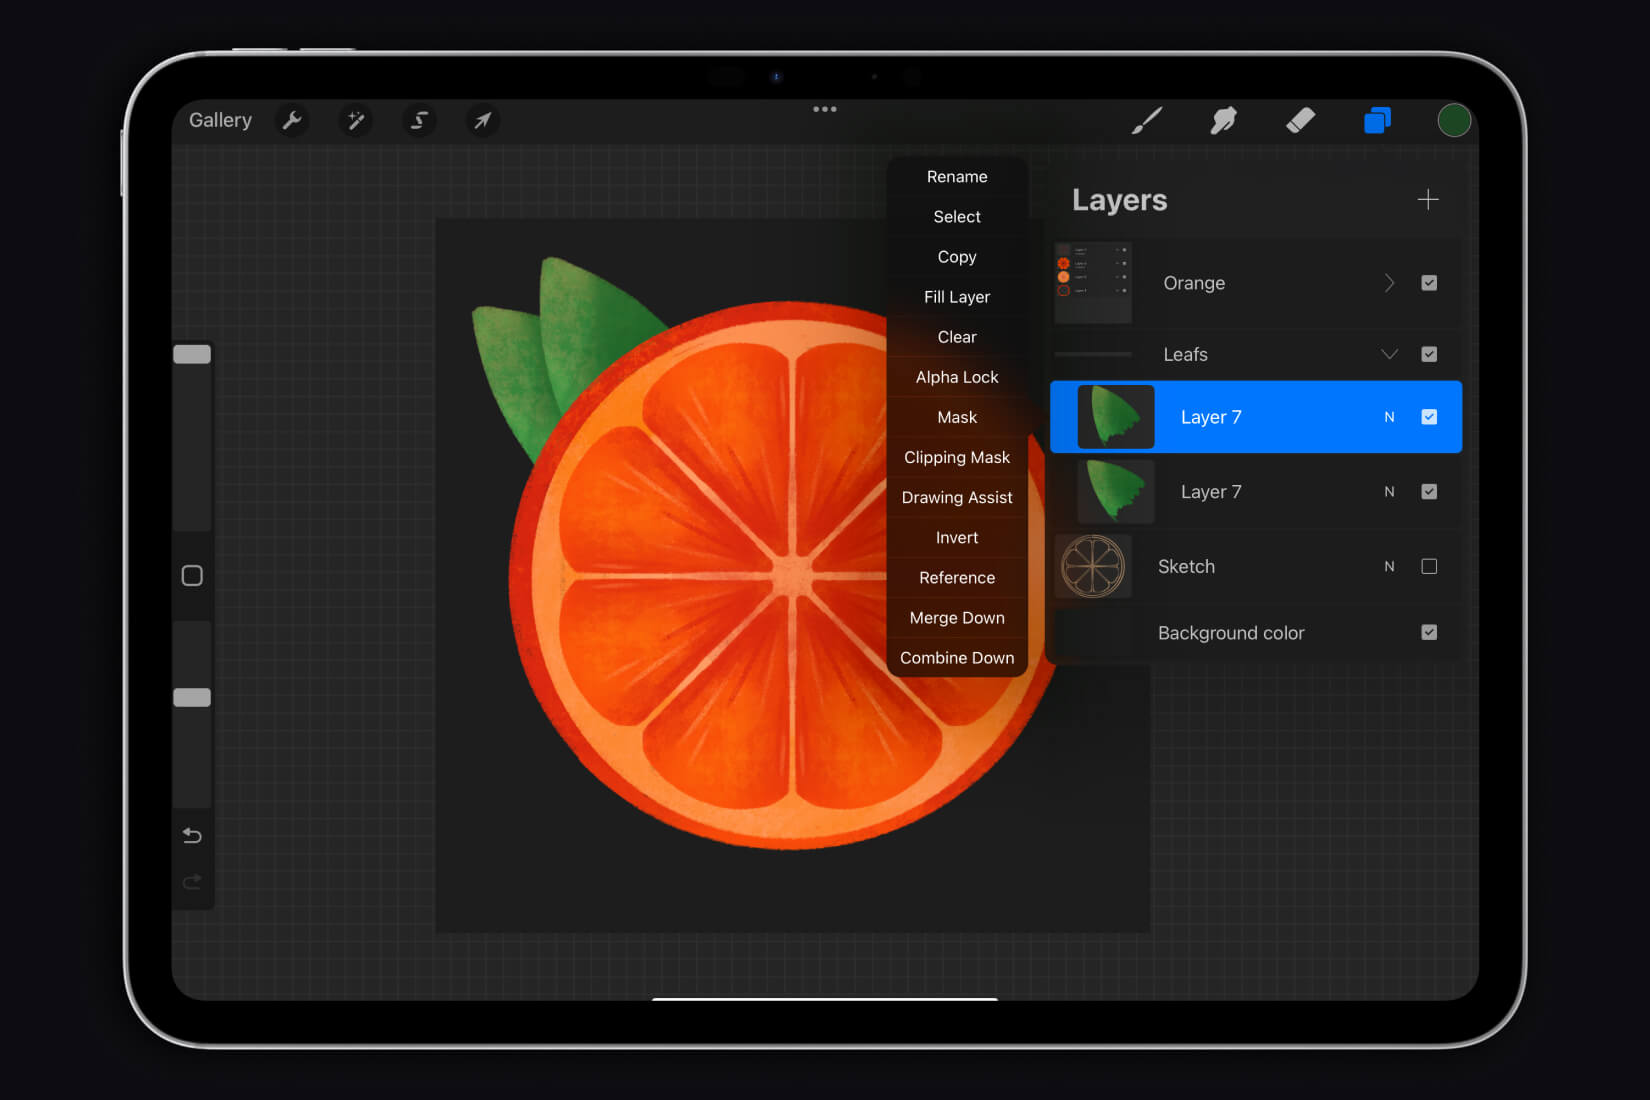Select the Eraser tool

(x=1300, y=121)
